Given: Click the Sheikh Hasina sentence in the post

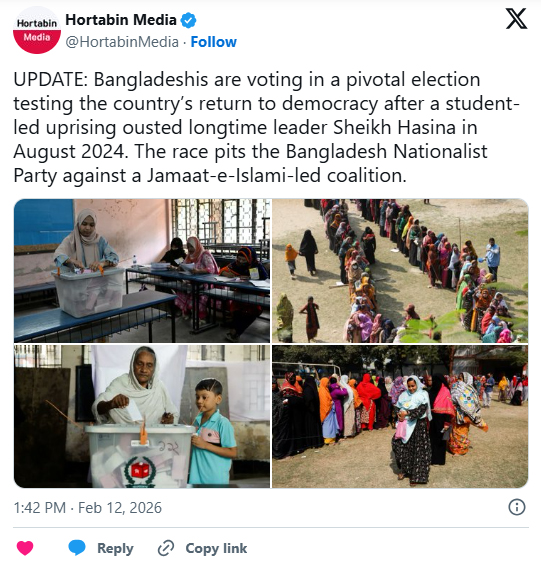Looking at the screenshot, I should (266, 116).
